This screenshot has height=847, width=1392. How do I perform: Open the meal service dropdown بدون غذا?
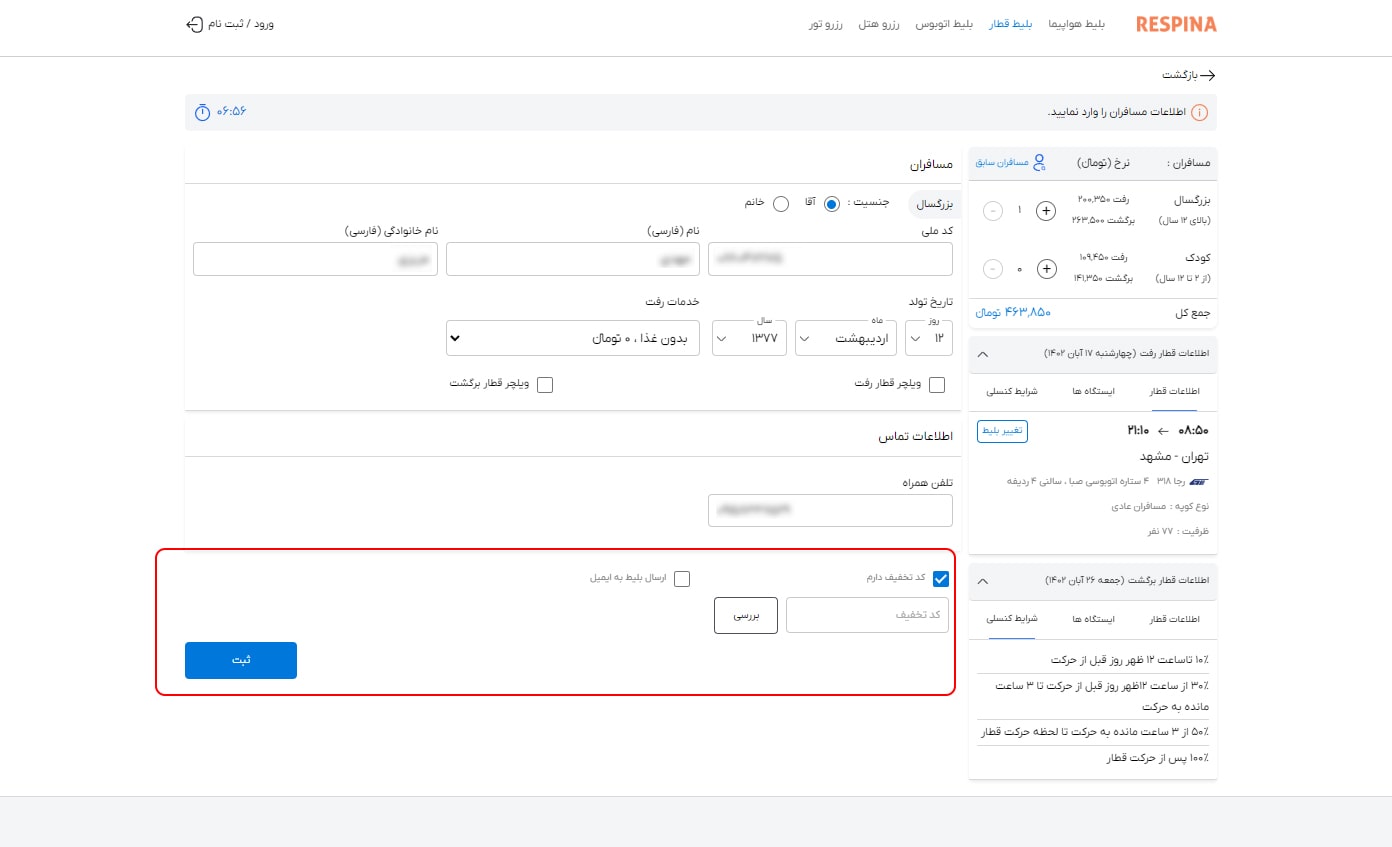pos(572,337)
